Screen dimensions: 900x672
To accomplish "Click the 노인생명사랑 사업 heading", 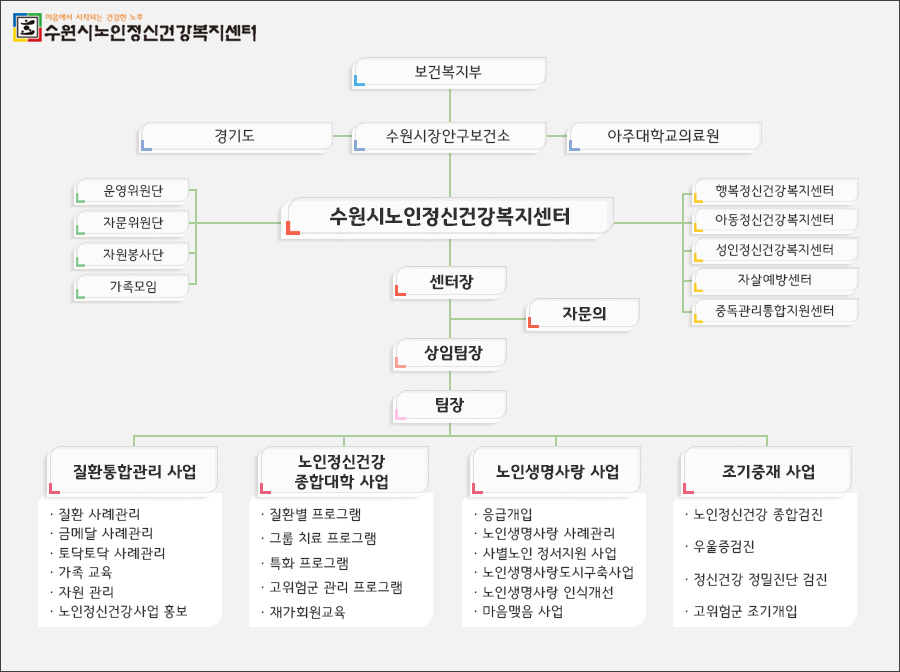I will 557,472.
